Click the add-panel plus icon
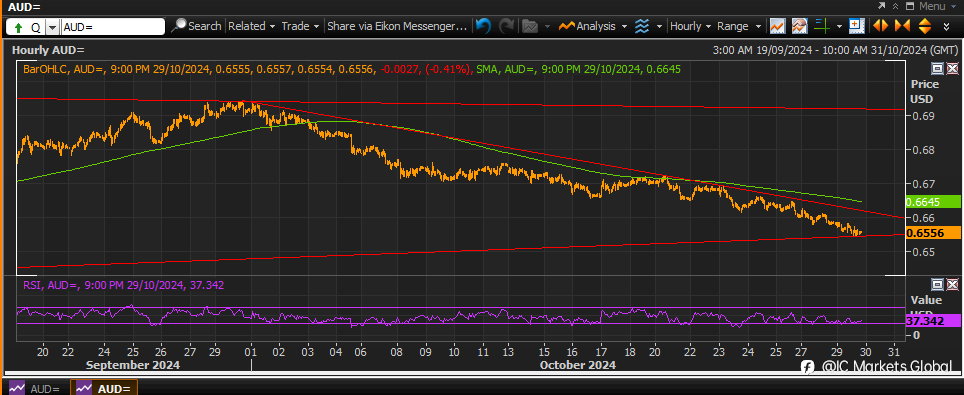This screenshot has height=395, width=964. tap(856, 26)
